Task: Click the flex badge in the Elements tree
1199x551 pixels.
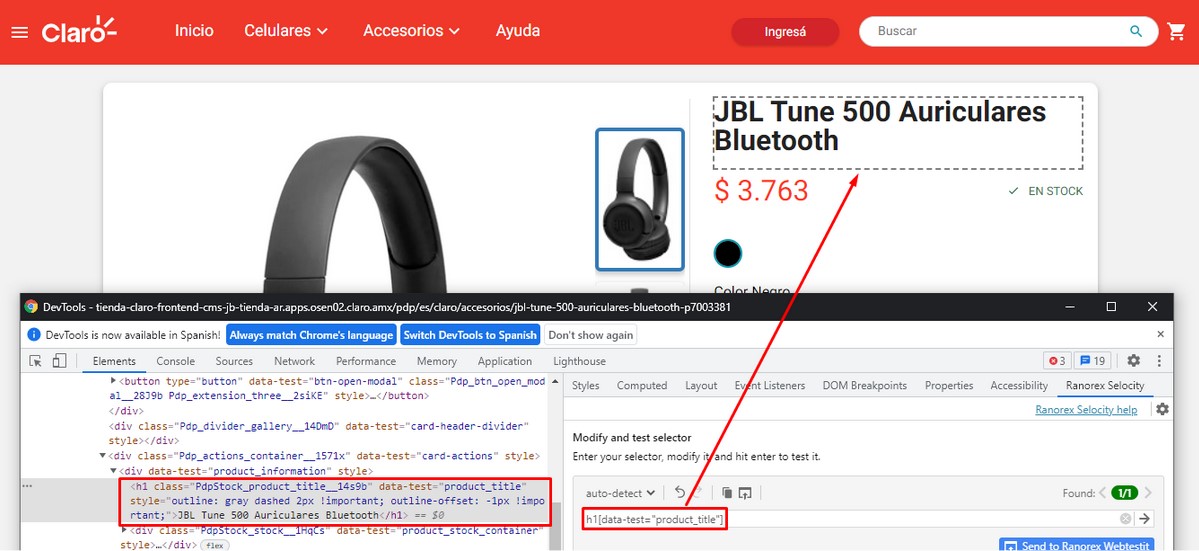Action: tap(214, 545)
